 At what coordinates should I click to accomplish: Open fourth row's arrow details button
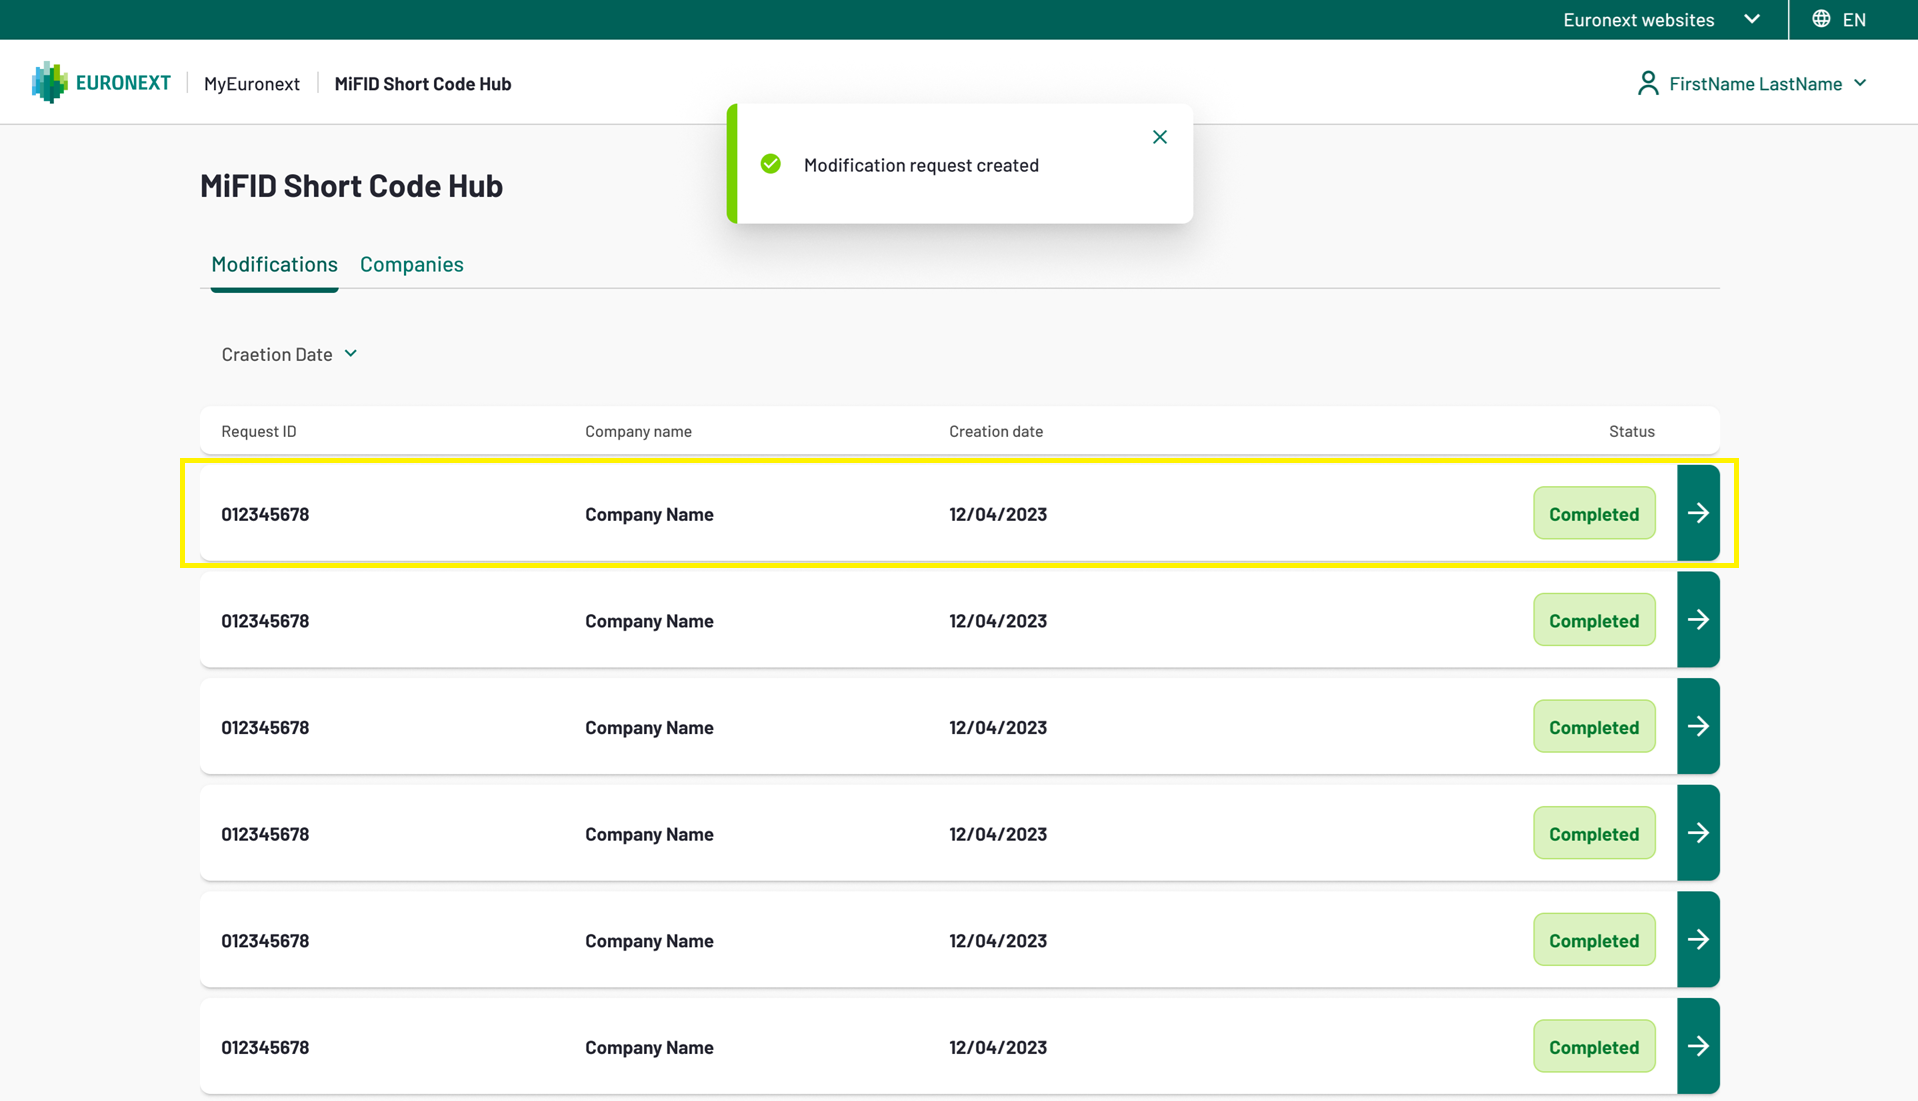pos(1697,833)
